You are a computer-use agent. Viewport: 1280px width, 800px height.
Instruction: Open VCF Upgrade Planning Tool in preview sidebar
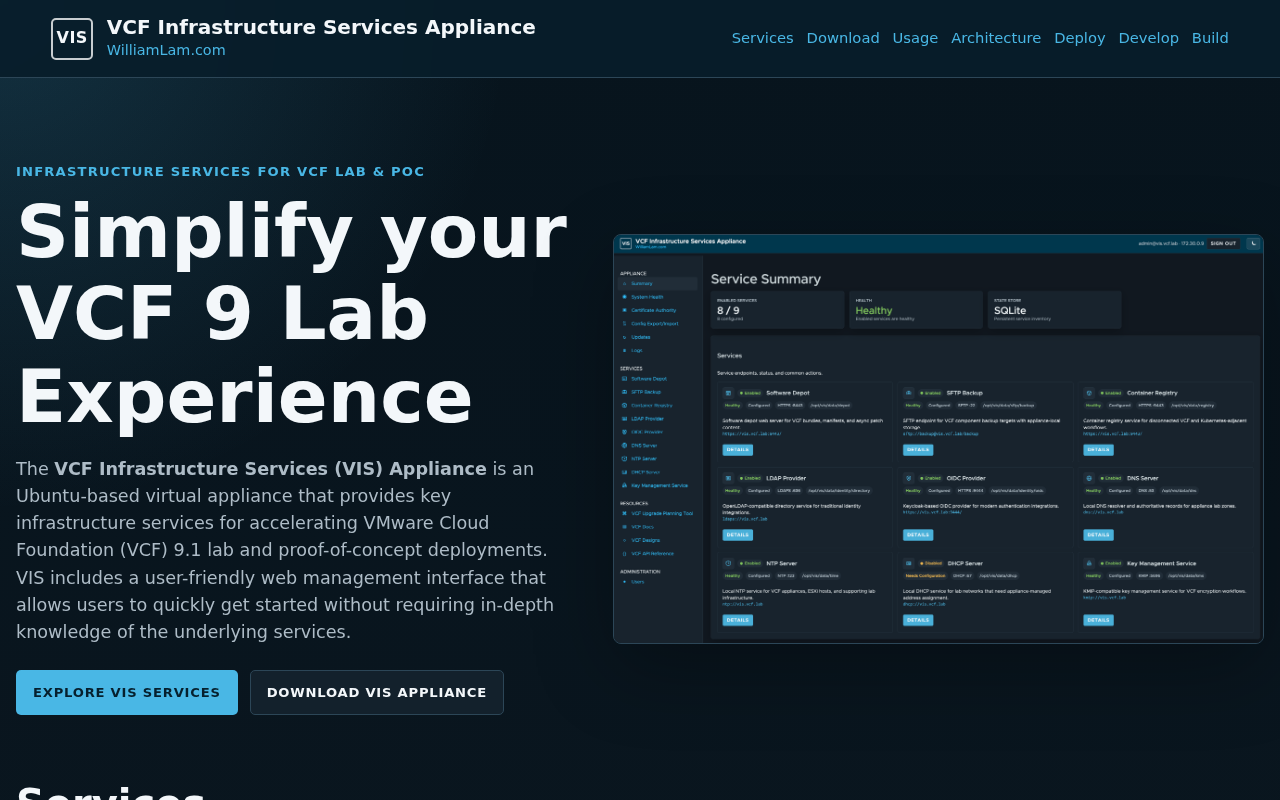(657, 513)
